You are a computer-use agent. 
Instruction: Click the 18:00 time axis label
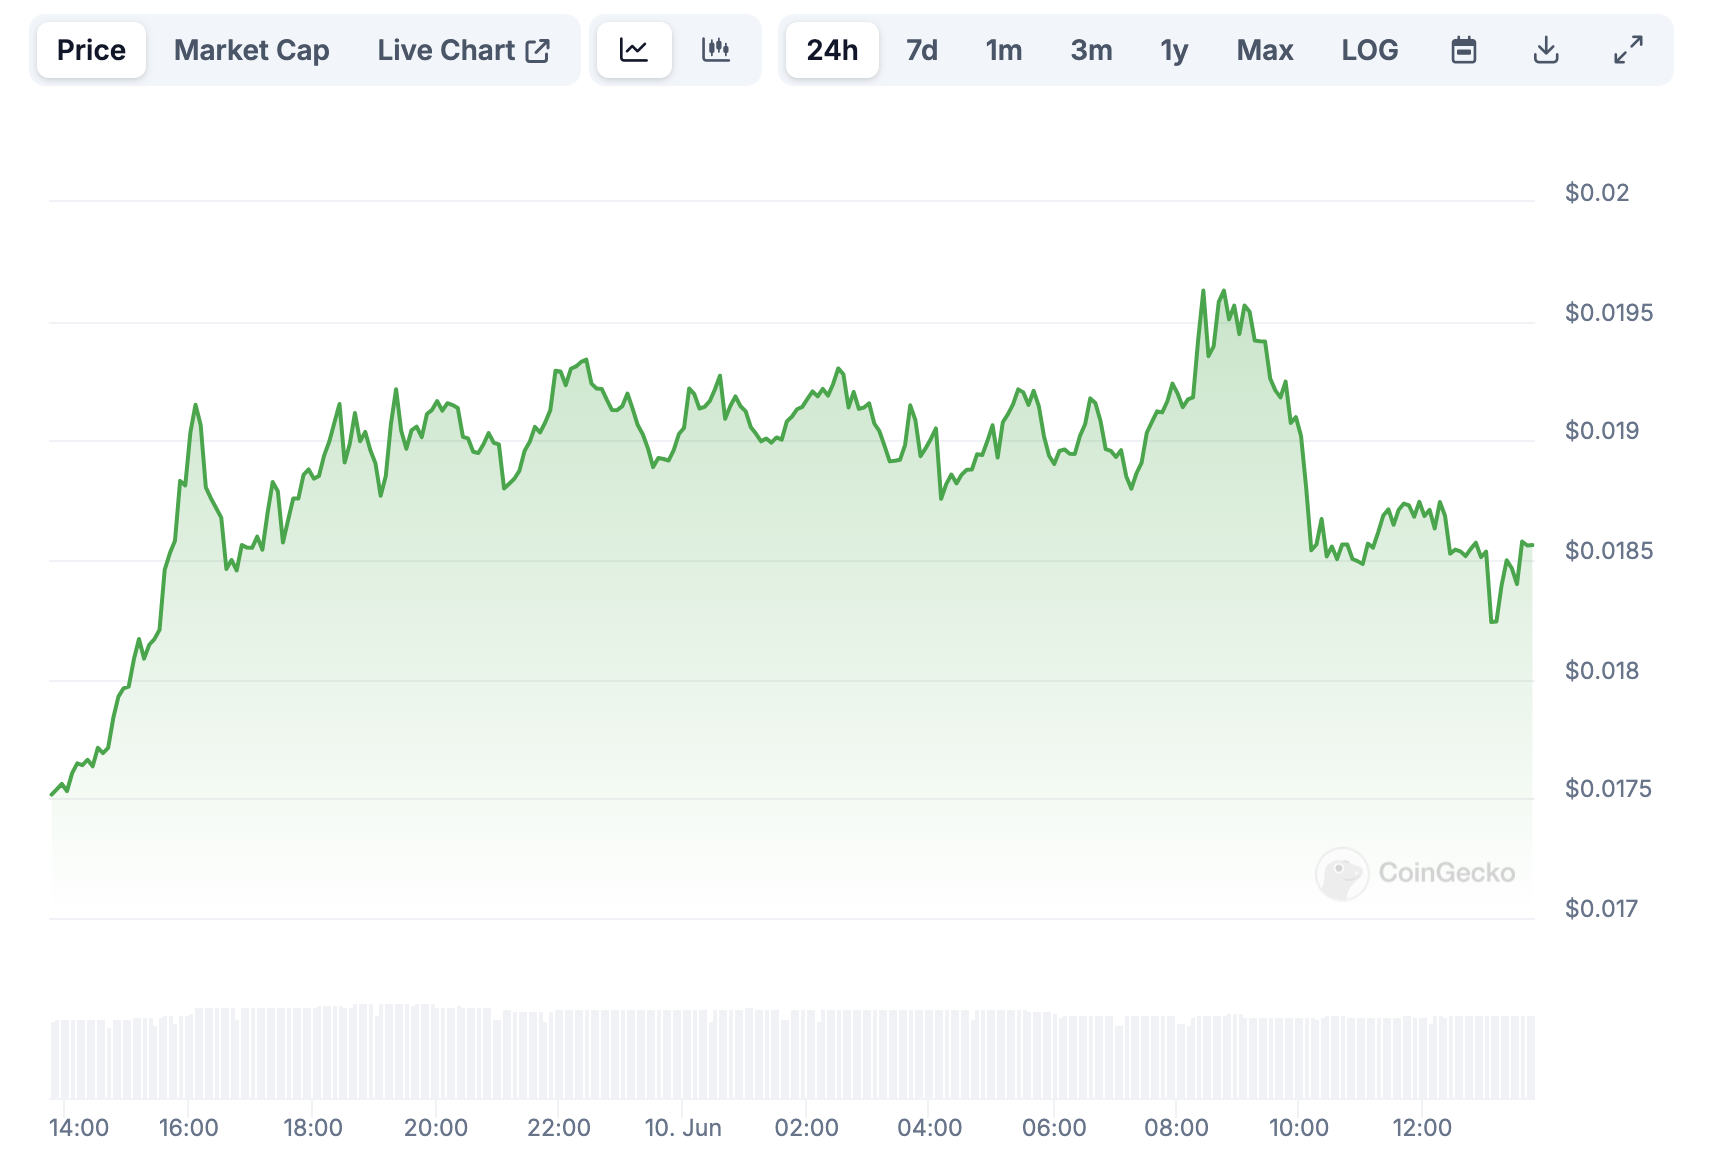pos(313,1128)
